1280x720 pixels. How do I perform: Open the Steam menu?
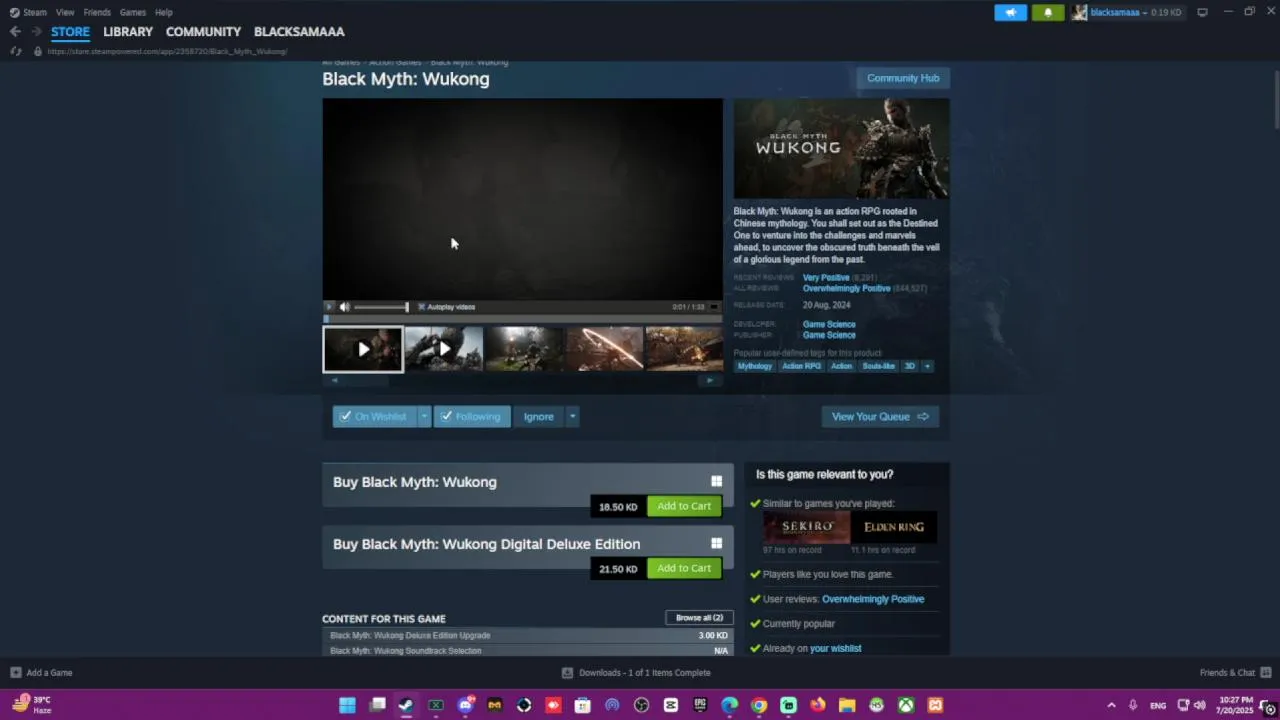coord(28,12)
